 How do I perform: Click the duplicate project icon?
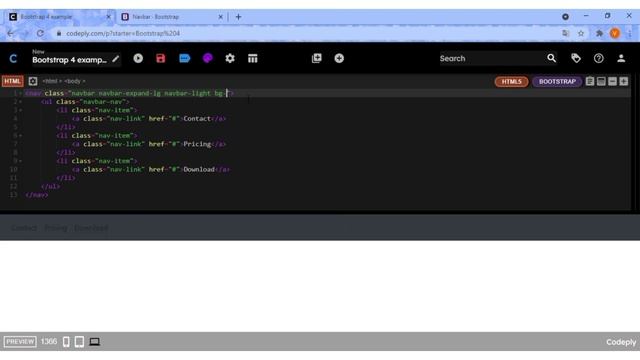(x=316, y=58)
